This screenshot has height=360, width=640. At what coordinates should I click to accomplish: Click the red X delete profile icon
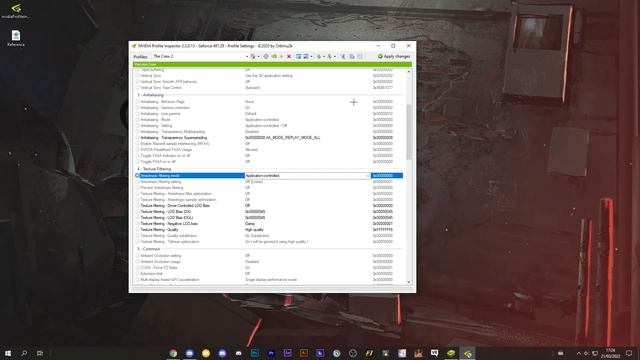[289, 56]
